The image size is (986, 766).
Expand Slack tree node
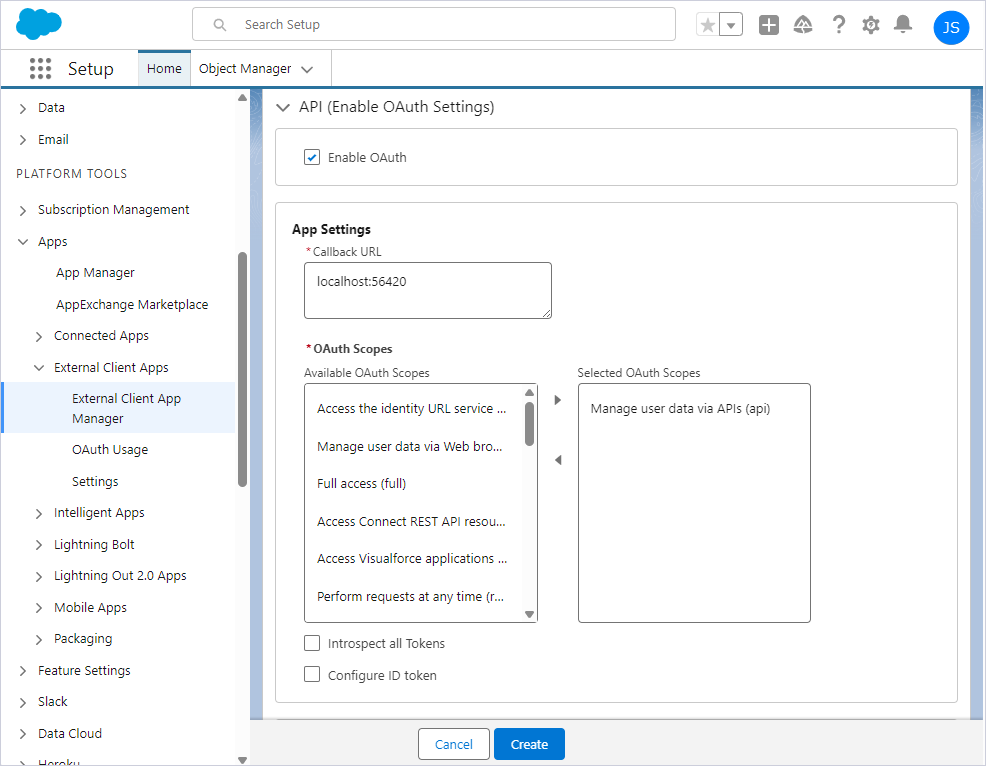23,702
